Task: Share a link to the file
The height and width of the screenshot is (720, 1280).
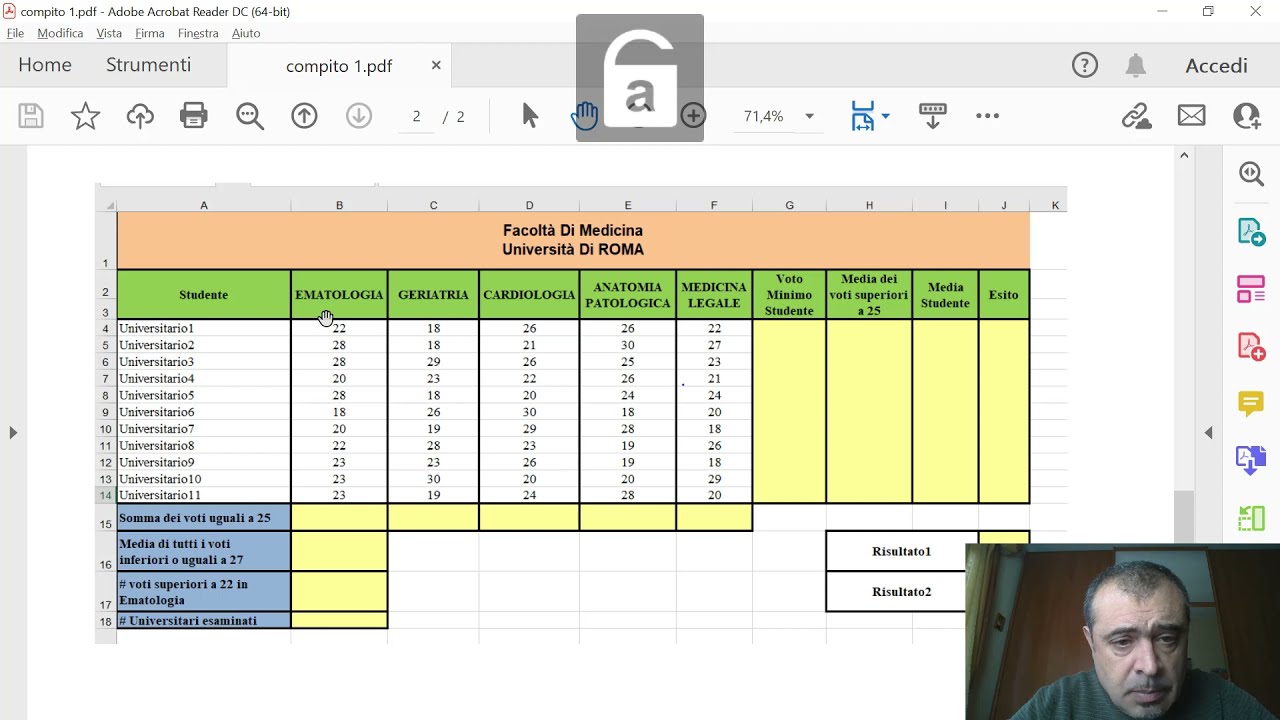Action: click(x=1136, y=116)
